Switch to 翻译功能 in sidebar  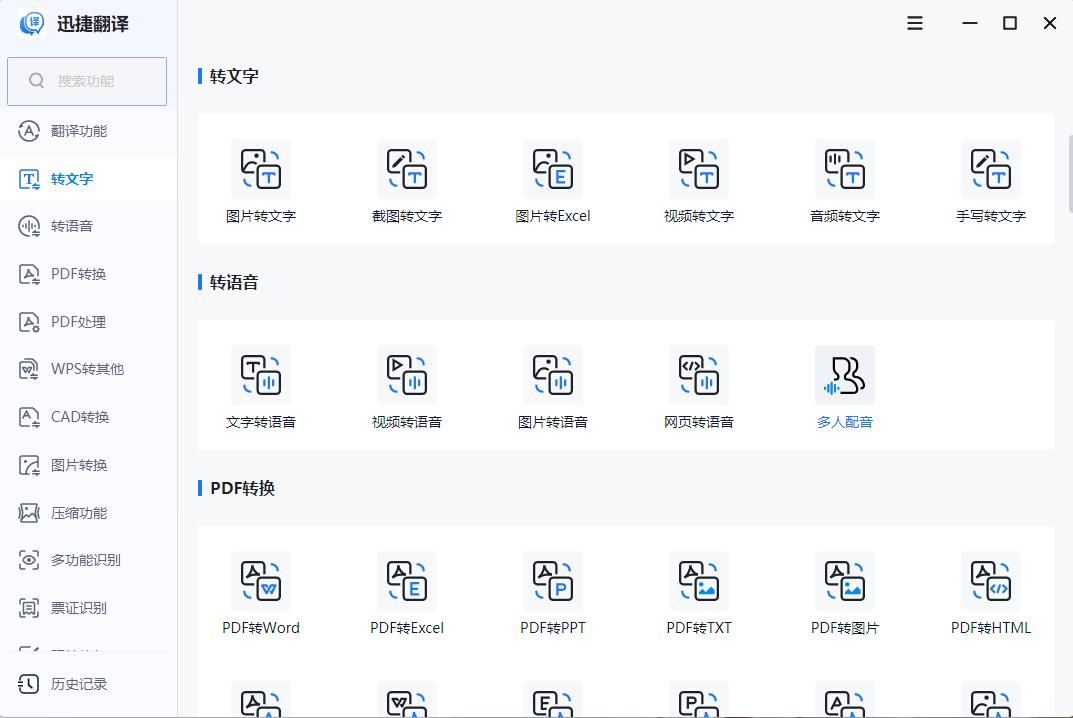coord(88,131)
